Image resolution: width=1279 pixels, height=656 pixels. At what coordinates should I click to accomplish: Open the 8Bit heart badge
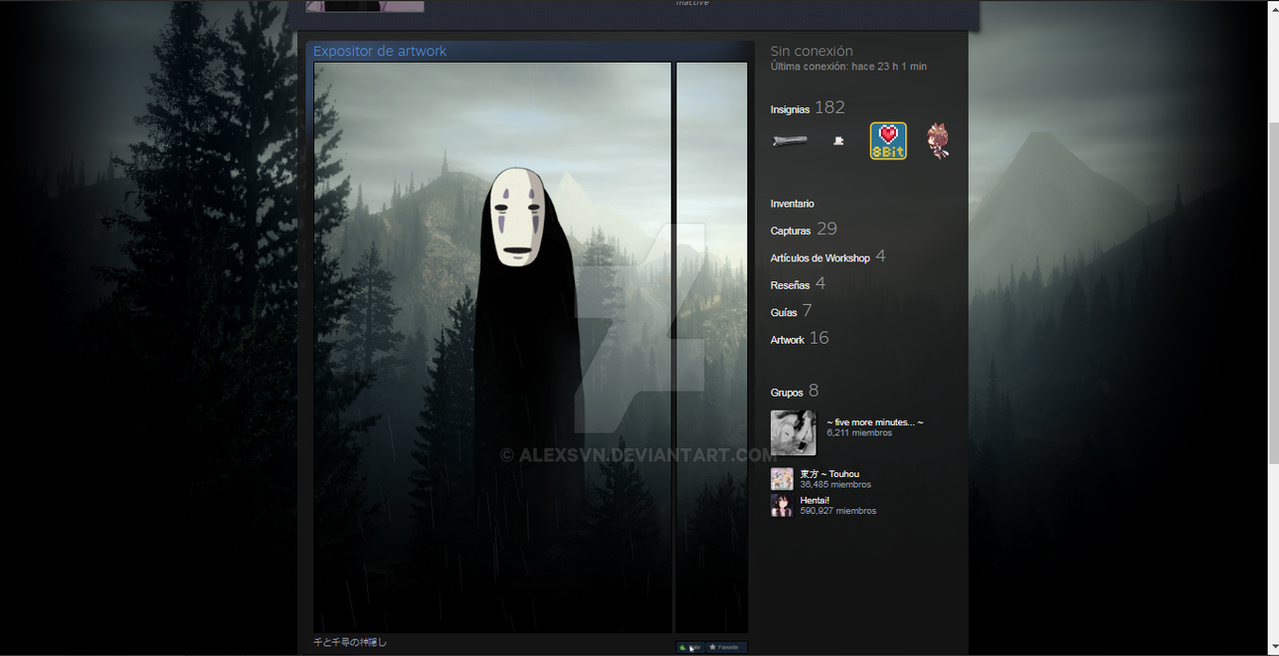point(888,141)
